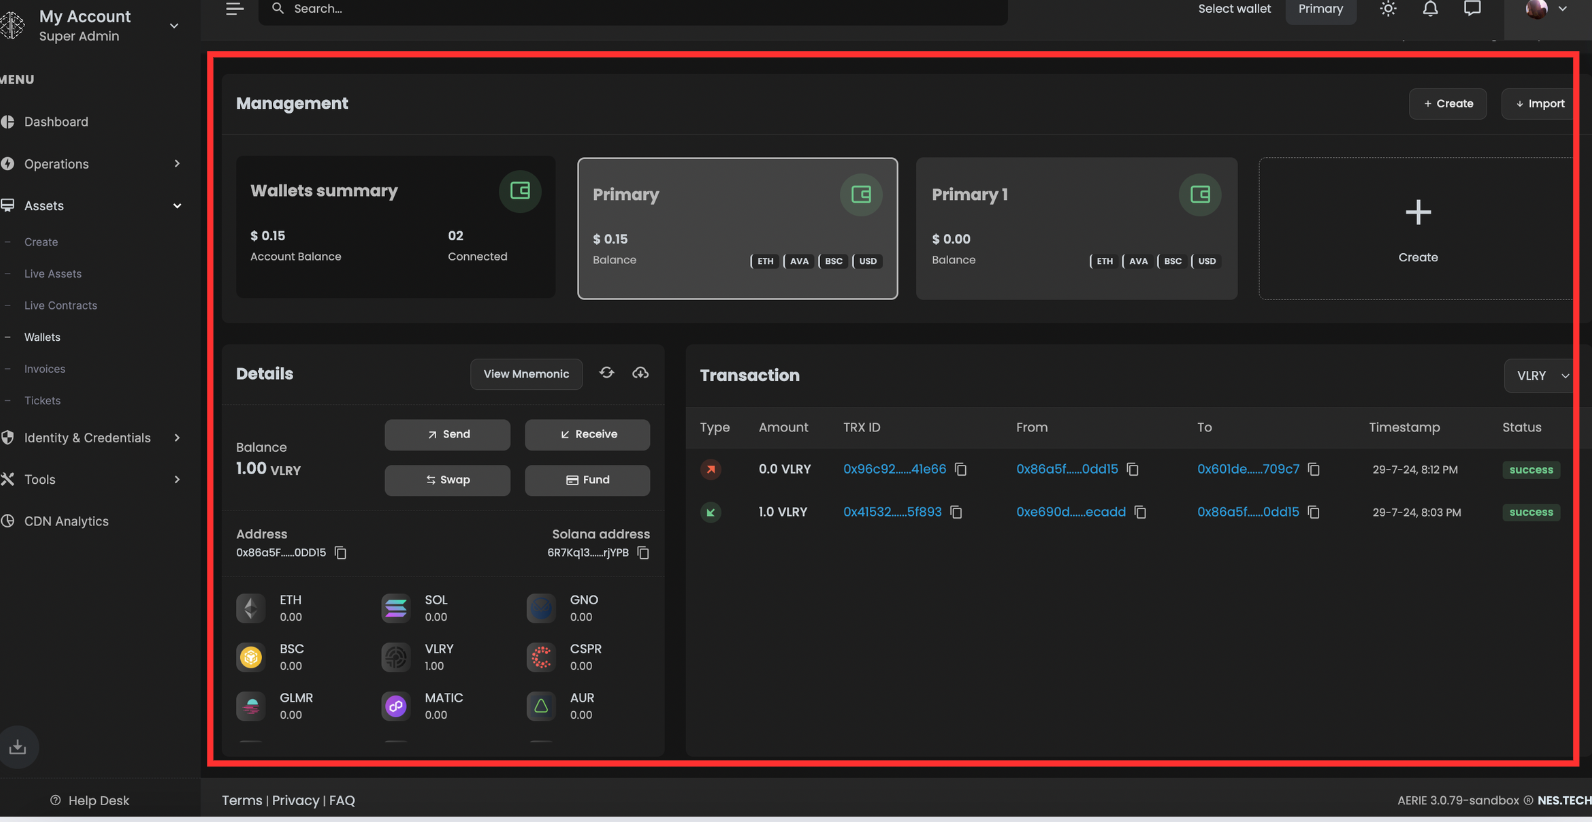This screenshot has height=822, width=1592.
Task: Select Live Assets in the sidebar
Action: (53, 274)
